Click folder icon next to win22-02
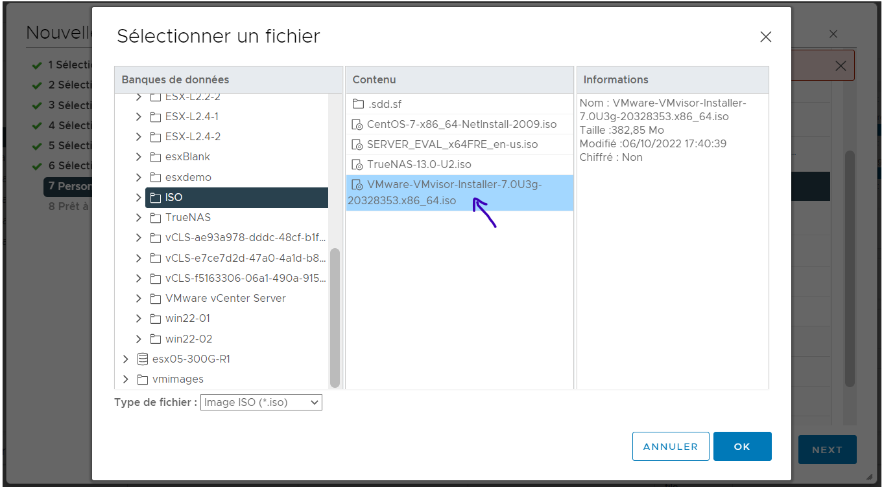This screenshot has width=884, height=487. point(155,339)
